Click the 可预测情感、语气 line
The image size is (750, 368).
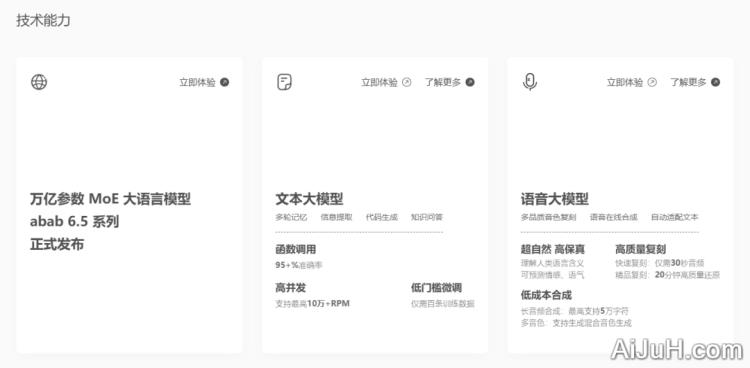[552, 275]
